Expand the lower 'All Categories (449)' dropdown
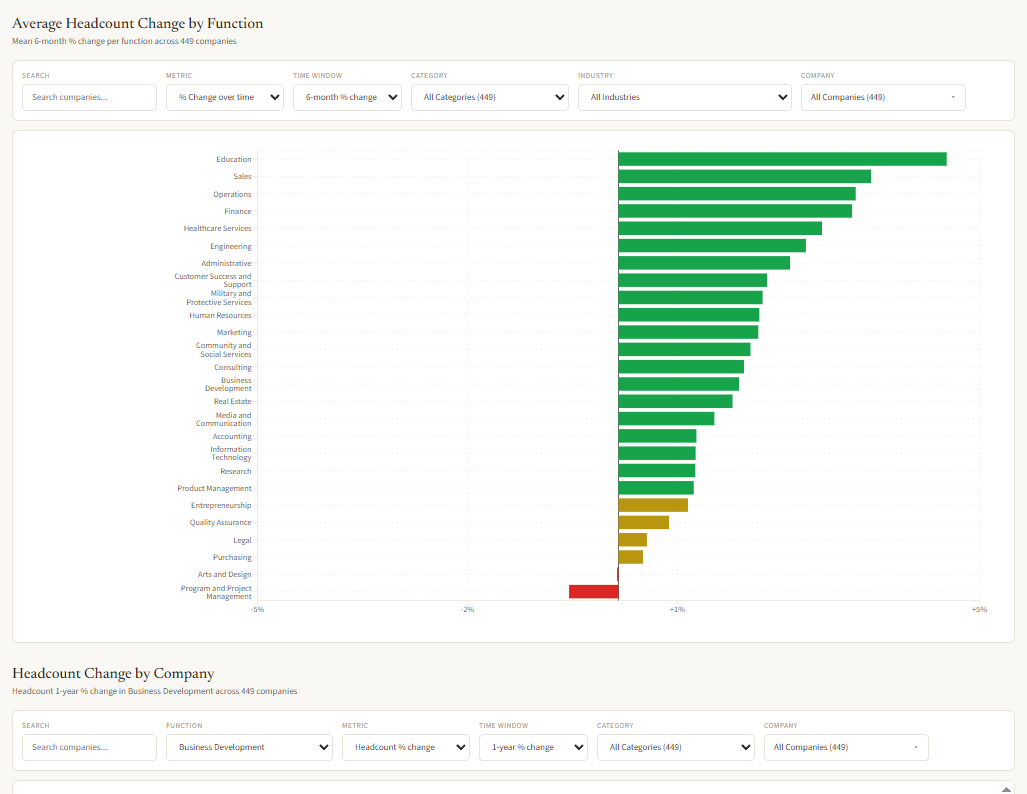 (x=675, y=747)
